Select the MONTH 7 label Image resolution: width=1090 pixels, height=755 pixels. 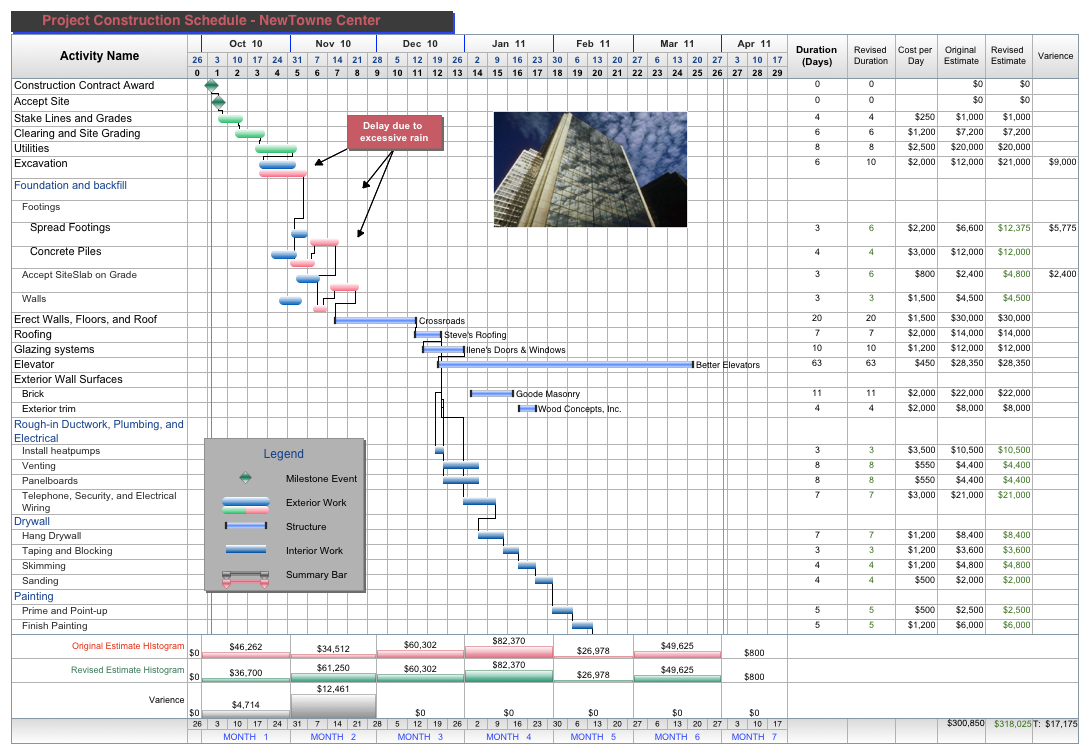click(x=754, y=737)
